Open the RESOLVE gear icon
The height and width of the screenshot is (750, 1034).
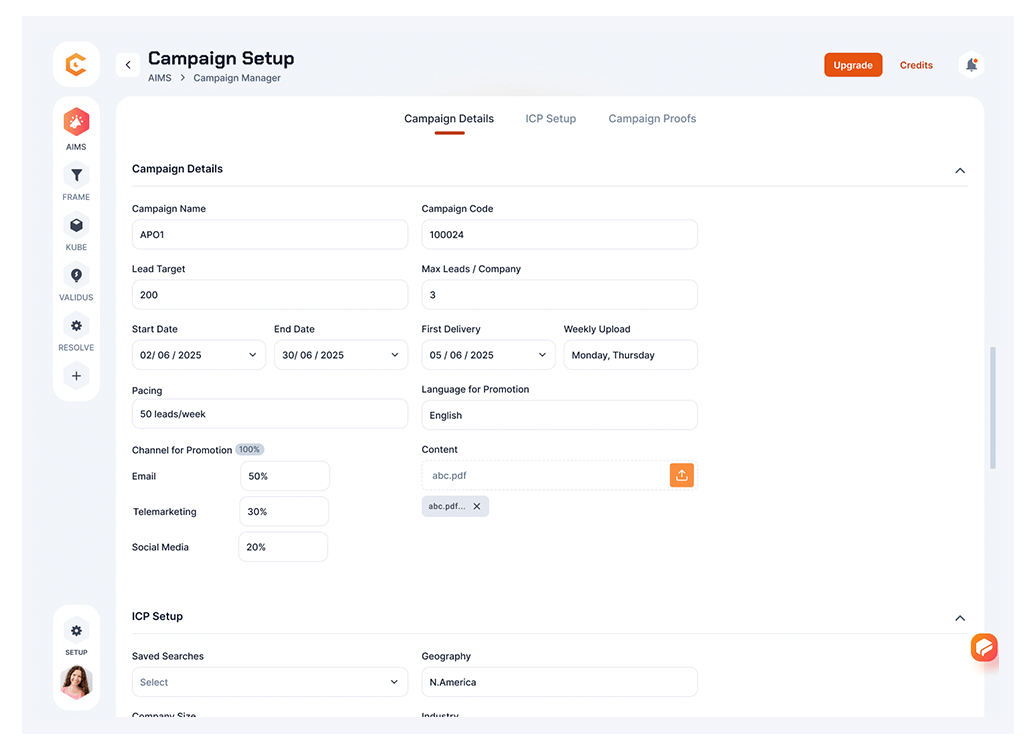pos(76,325)
